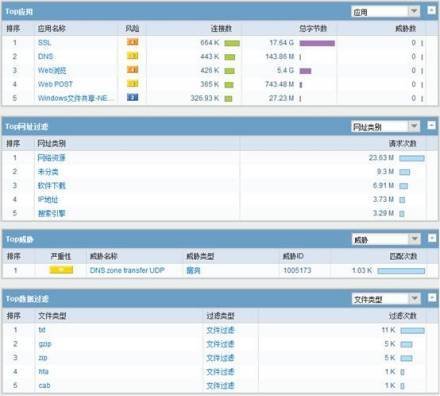
Task: Click the 连接数 column header
Action: pos(221,28)
